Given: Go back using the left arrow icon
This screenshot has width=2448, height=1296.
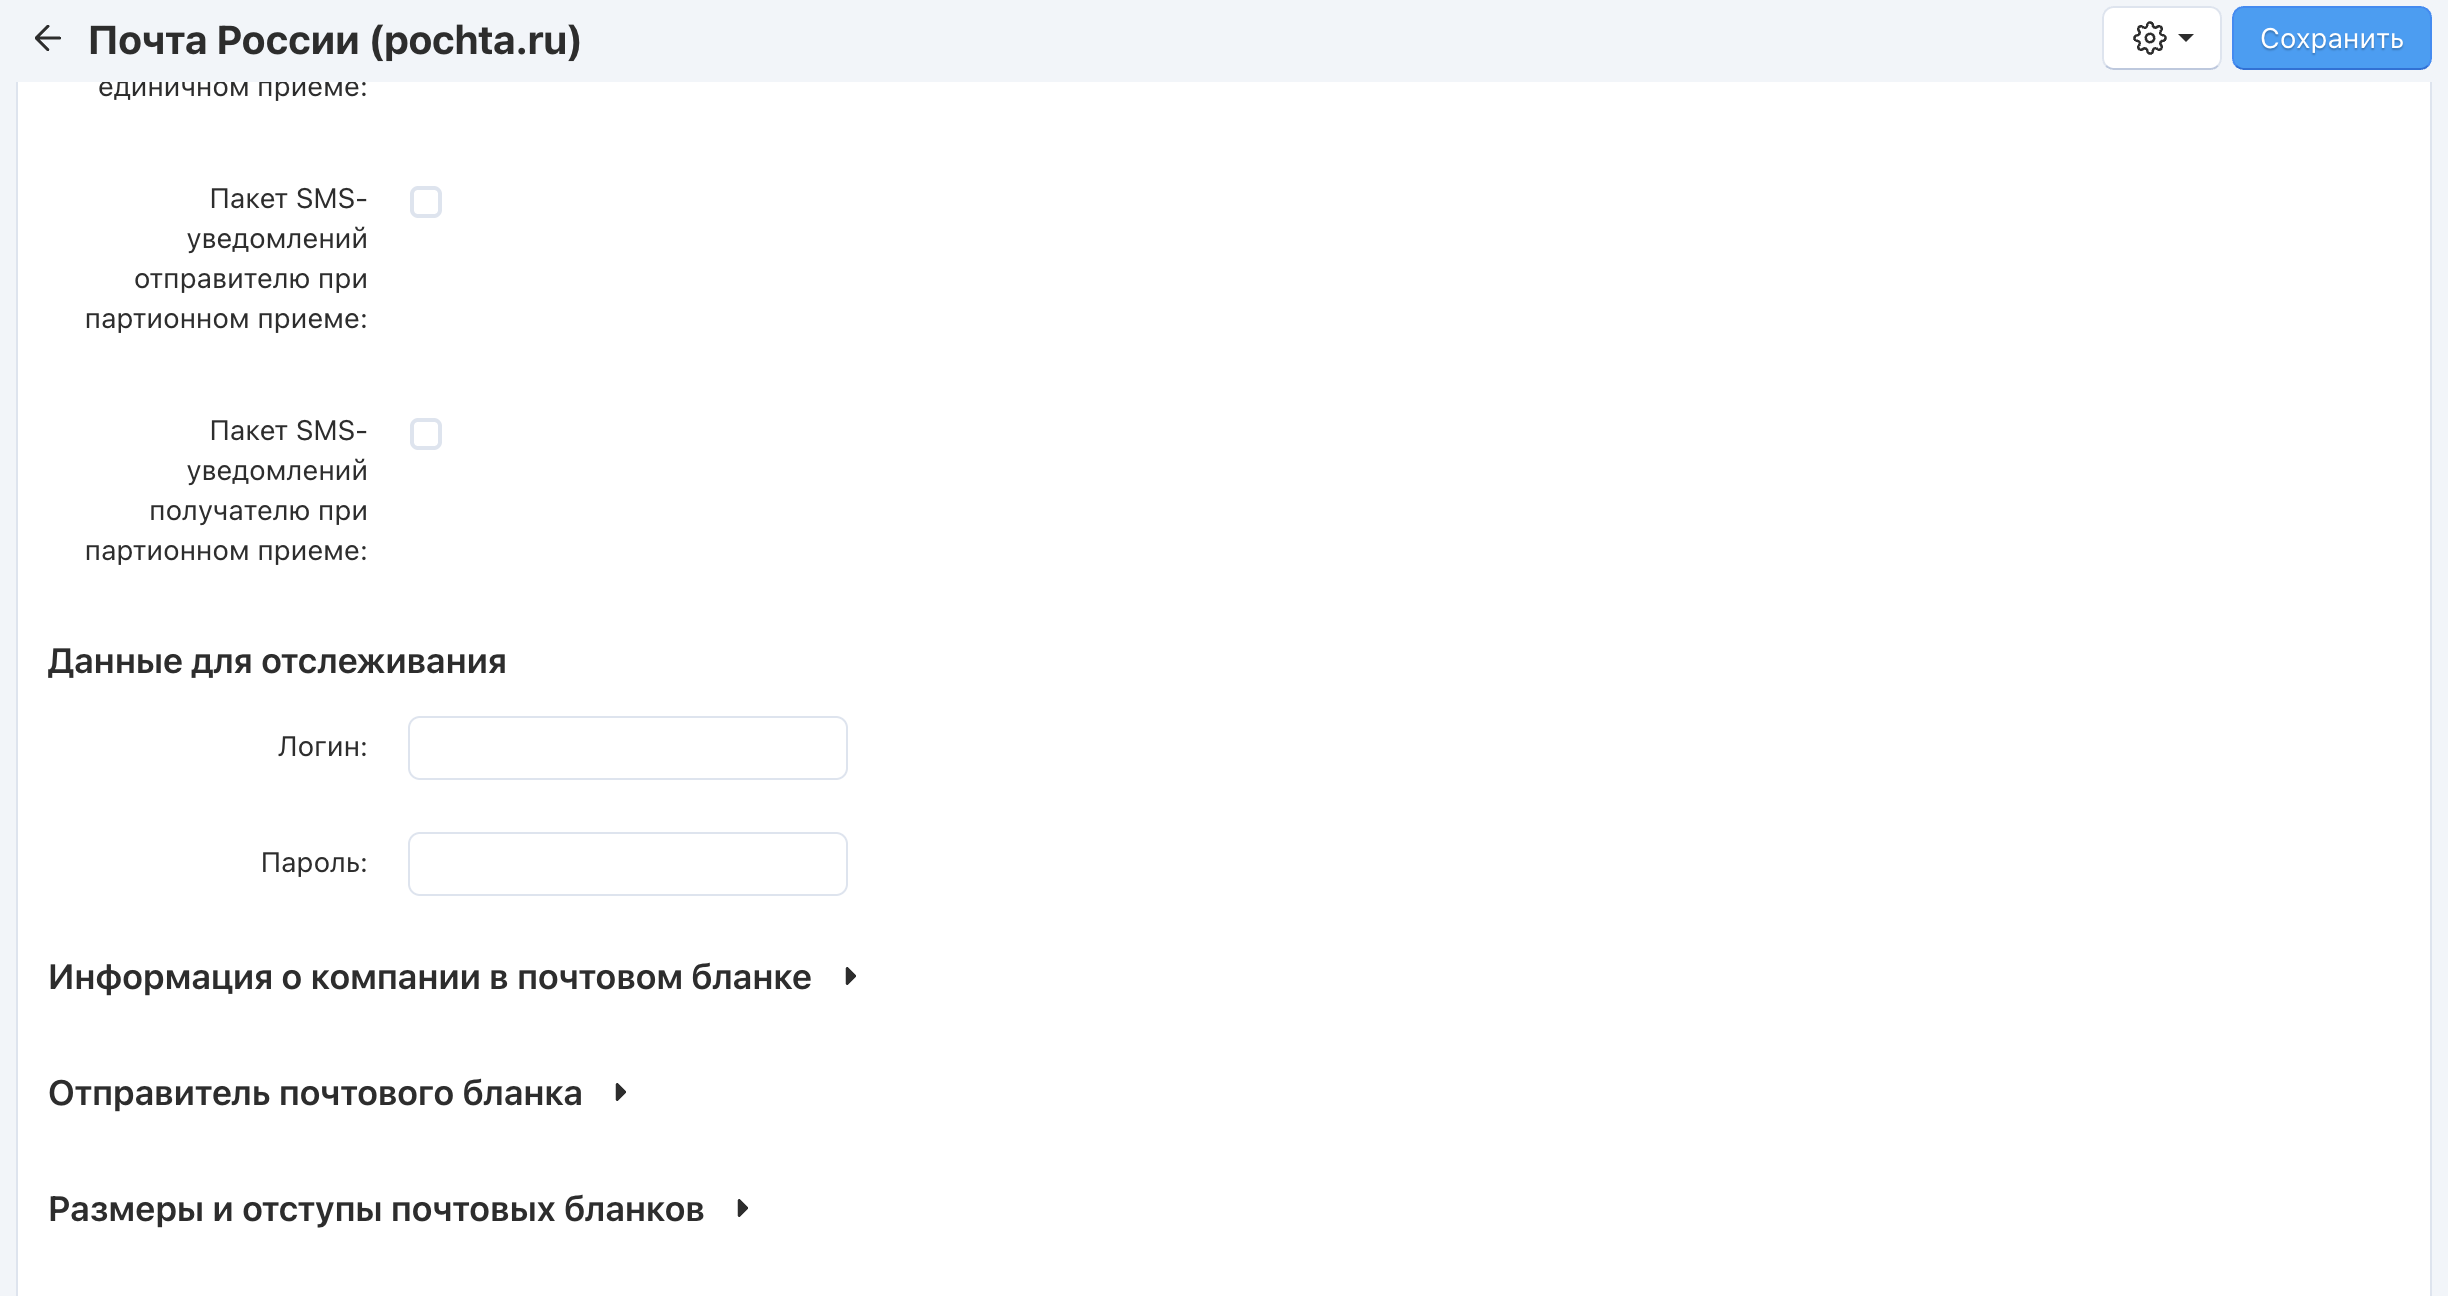Looking at the screenshot, I should pos(47,39).
